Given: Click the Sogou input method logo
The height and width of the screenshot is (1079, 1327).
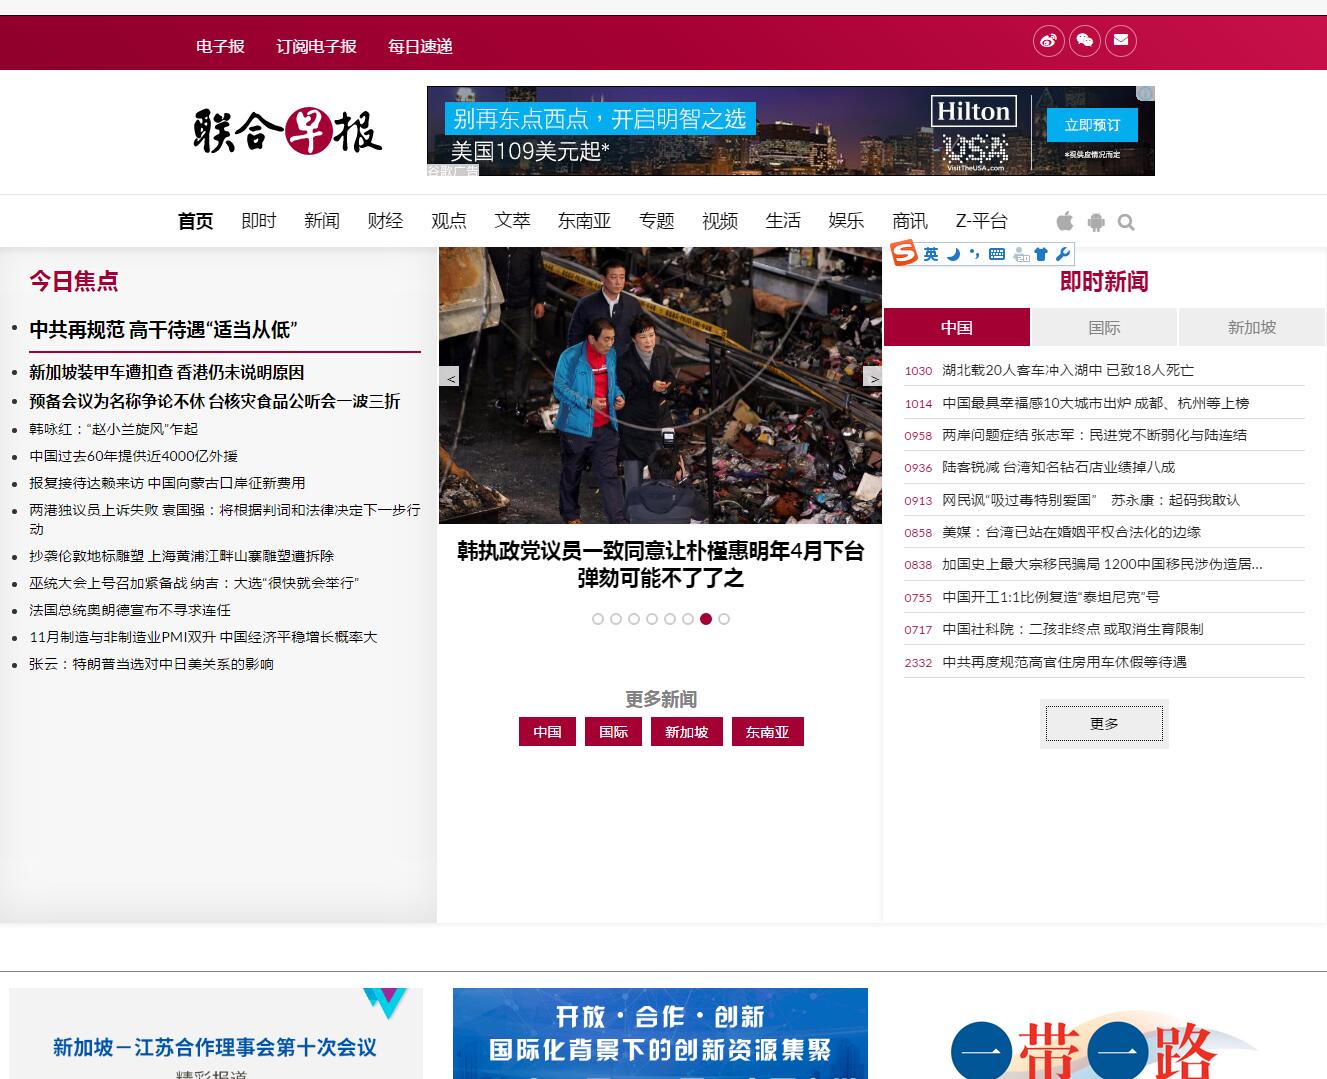Looking at the screenshot, I should point(903,254).
